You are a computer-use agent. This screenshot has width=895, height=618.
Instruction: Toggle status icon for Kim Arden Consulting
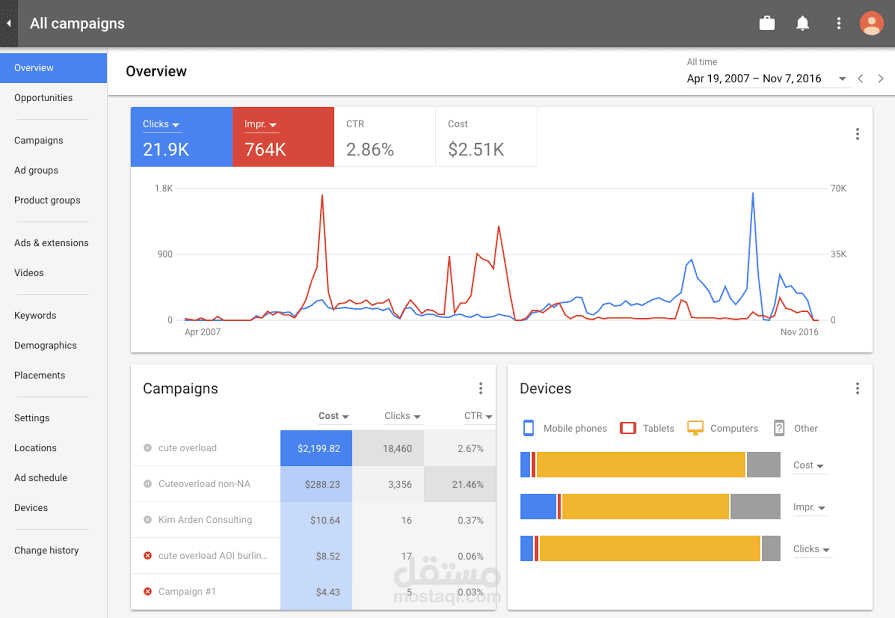pyautogui.click(x=147, y=520)
